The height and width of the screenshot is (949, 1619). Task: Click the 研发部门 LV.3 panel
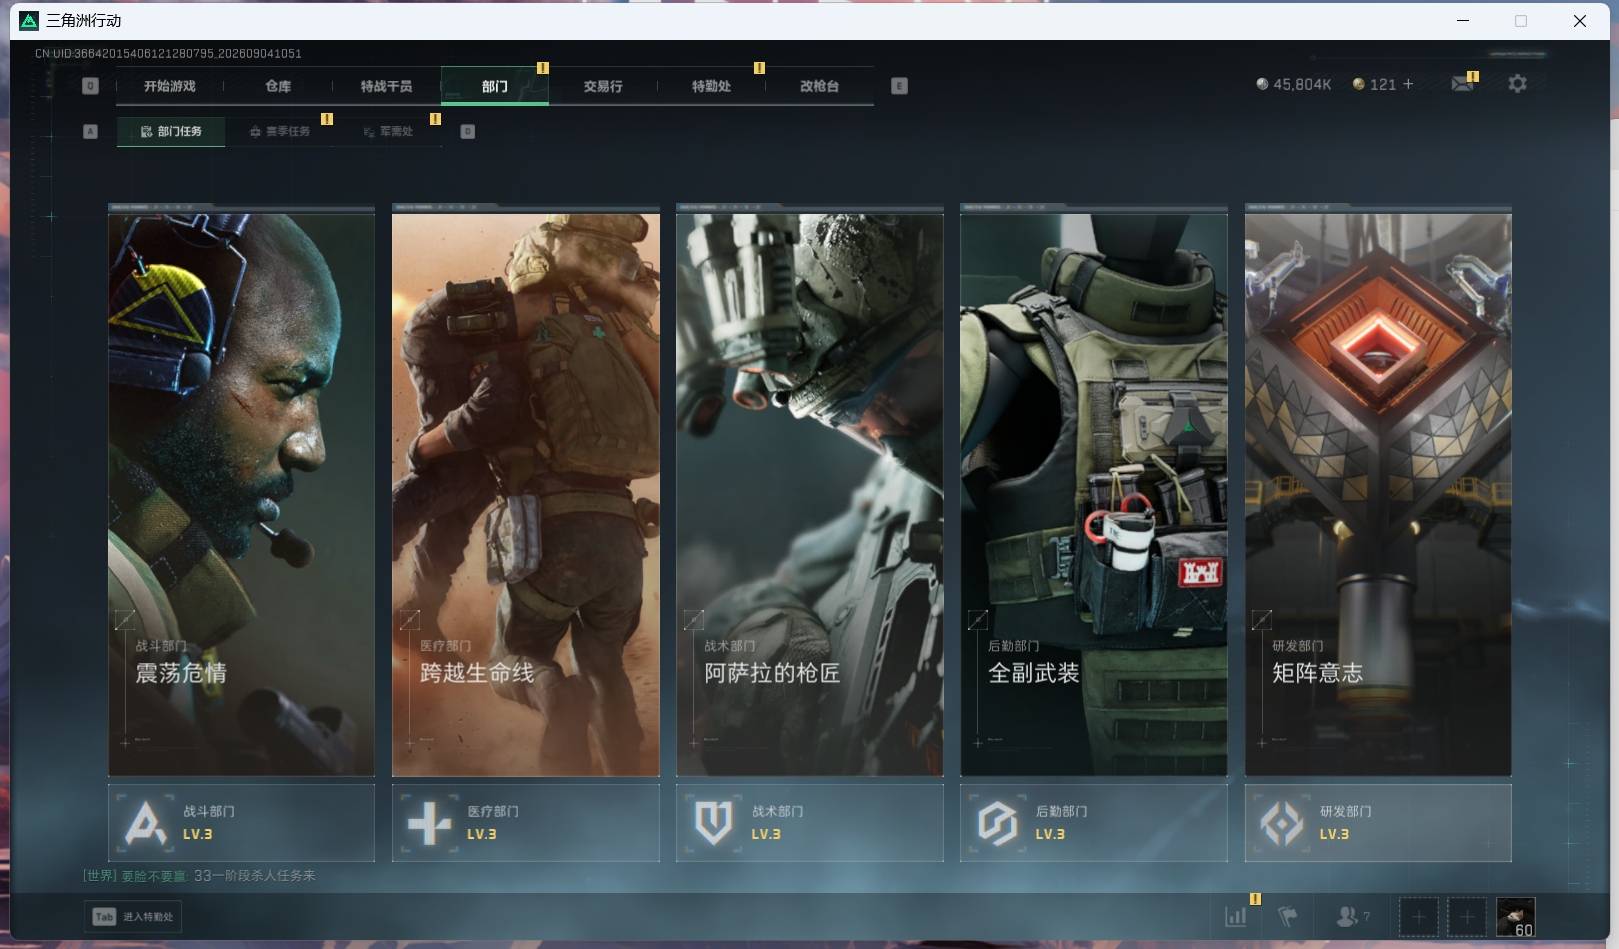(x=1378, y=823)
